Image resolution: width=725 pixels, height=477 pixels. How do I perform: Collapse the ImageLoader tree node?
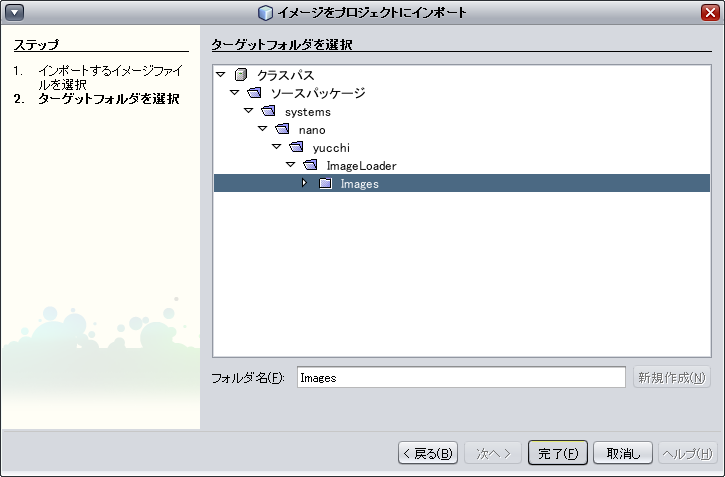(291, 165)
